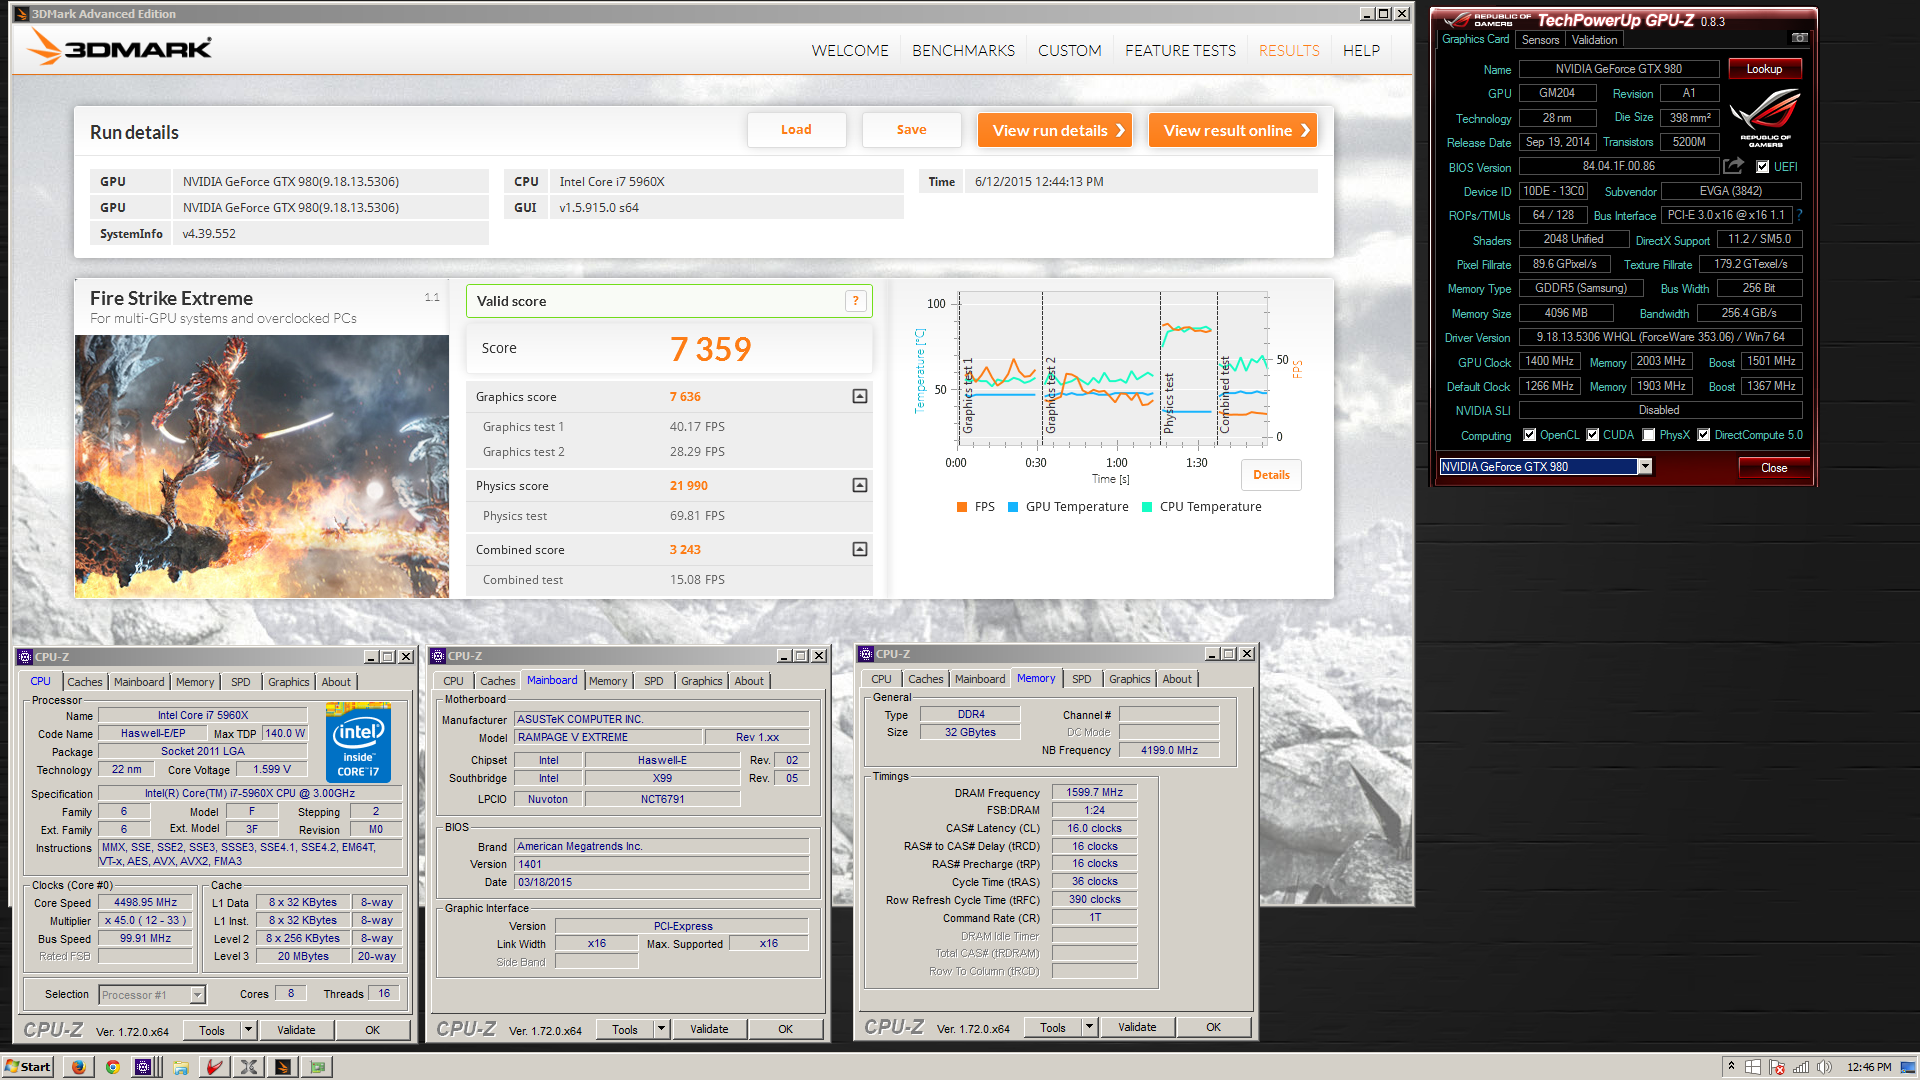Click the 3DMark logo
Image resolution: width=1920 pixels, height=1080 pixels.
click(119, 47)
